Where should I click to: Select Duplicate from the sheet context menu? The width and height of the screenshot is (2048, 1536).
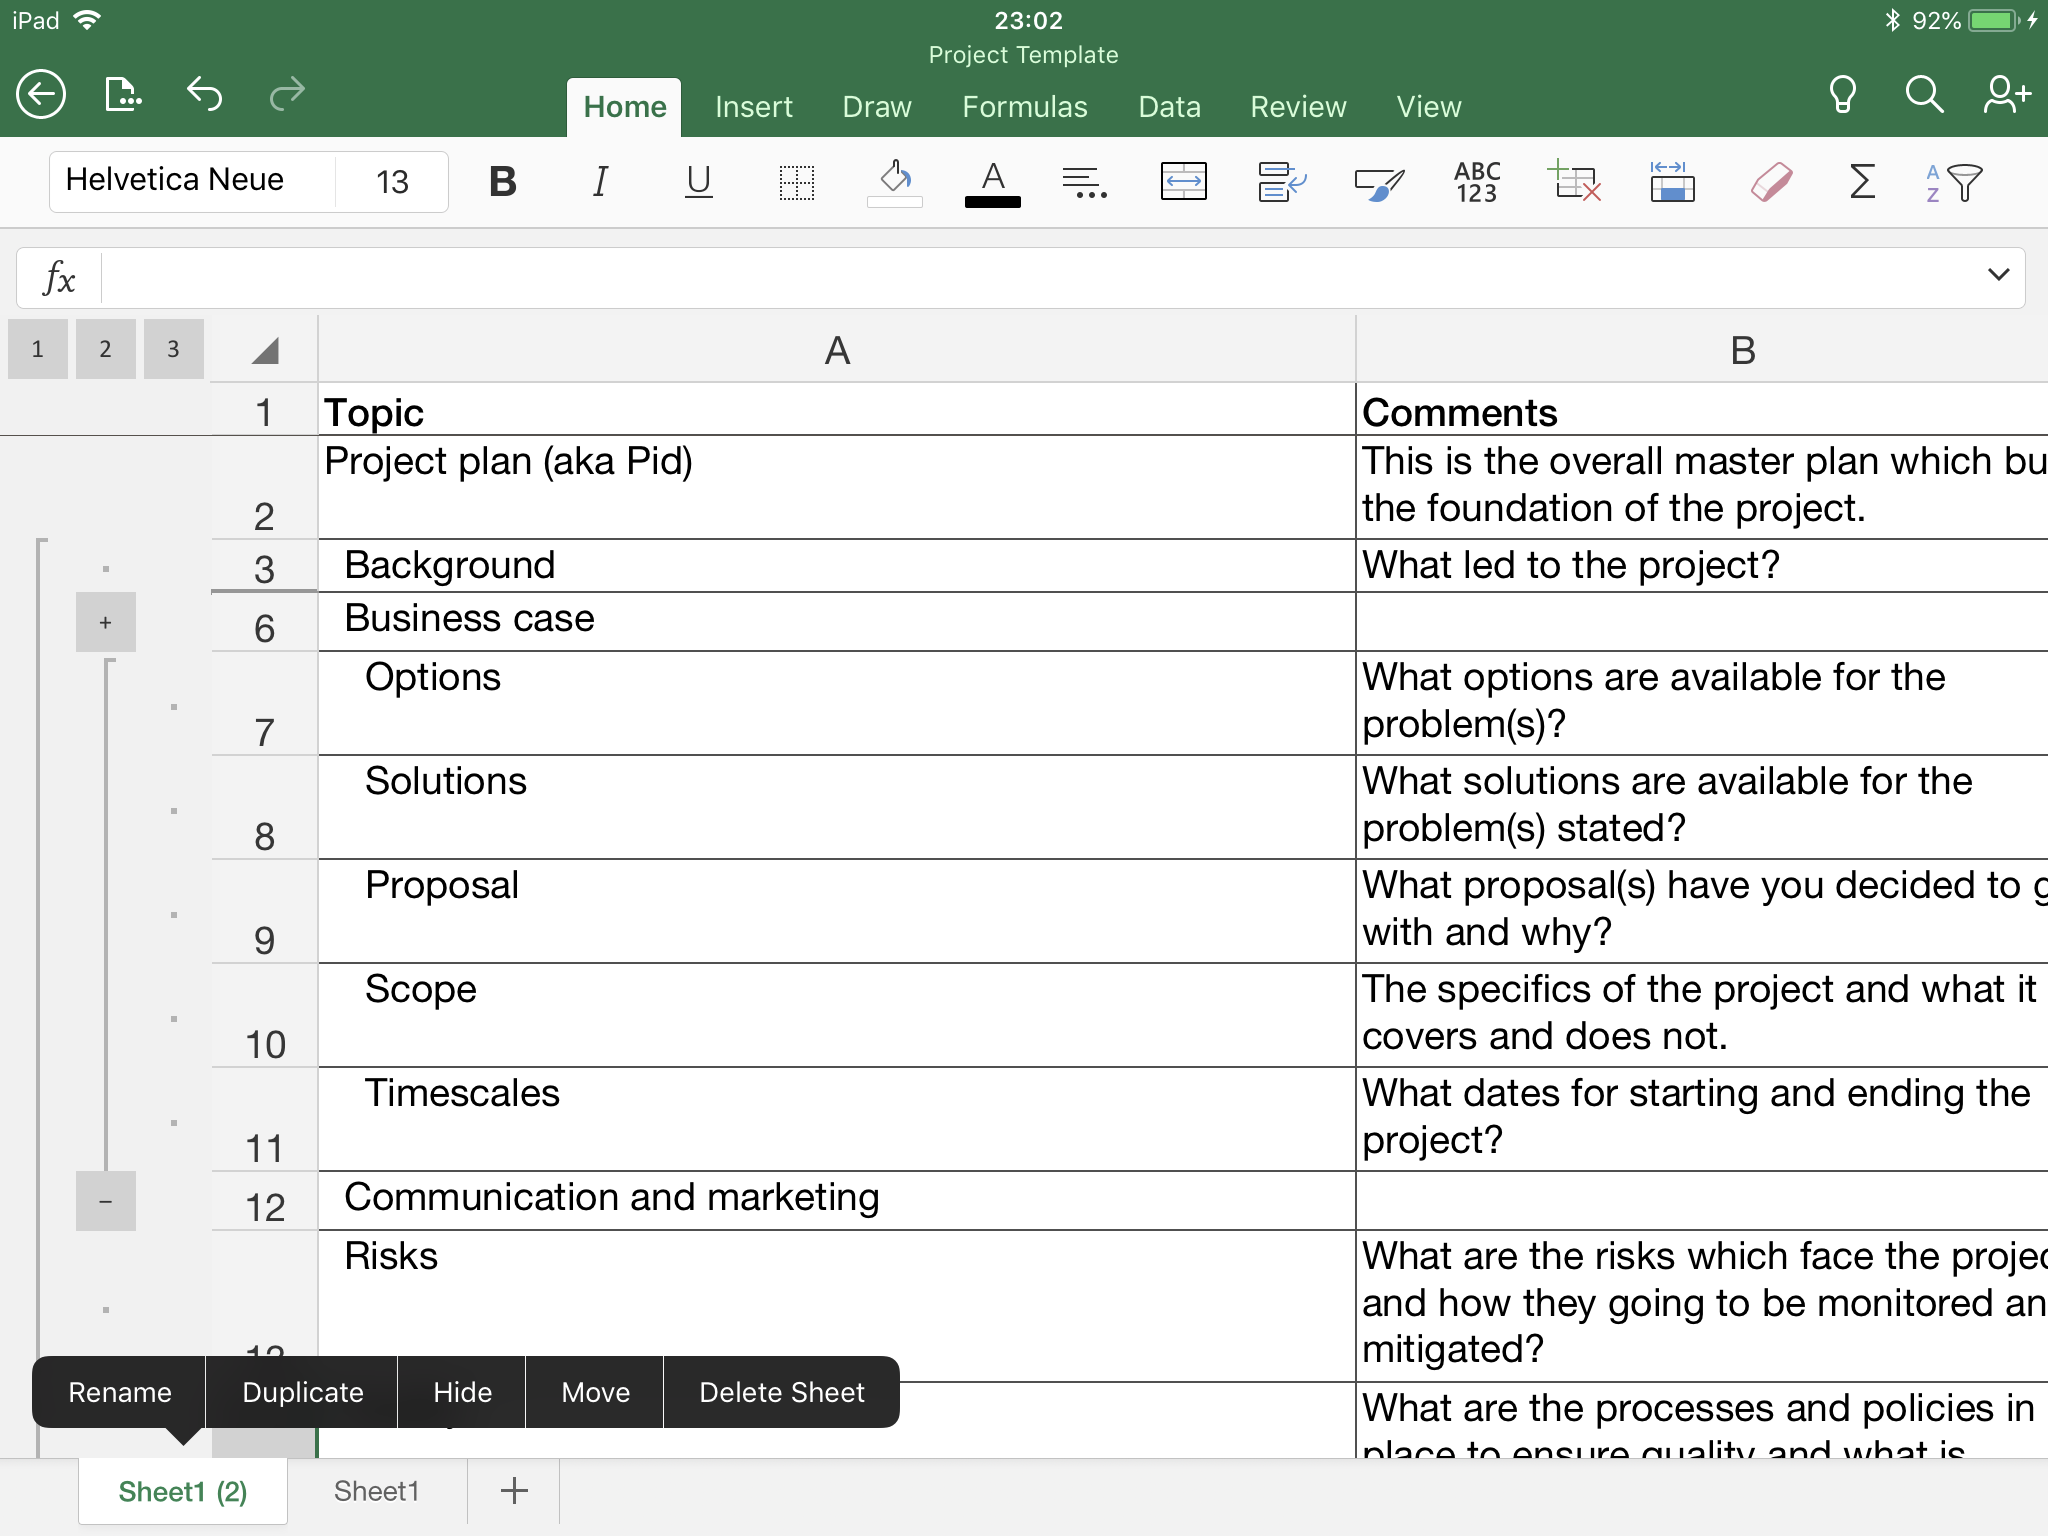pos(302,1392)
